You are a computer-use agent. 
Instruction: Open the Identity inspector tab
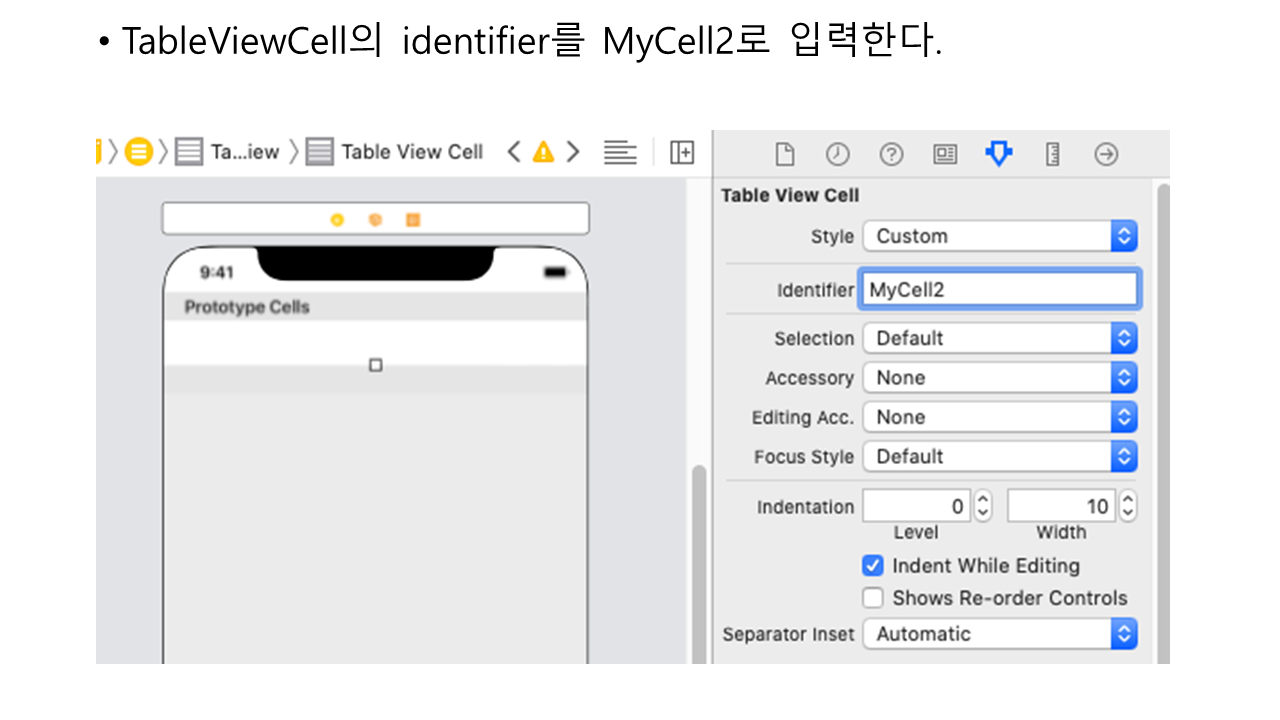945,154
